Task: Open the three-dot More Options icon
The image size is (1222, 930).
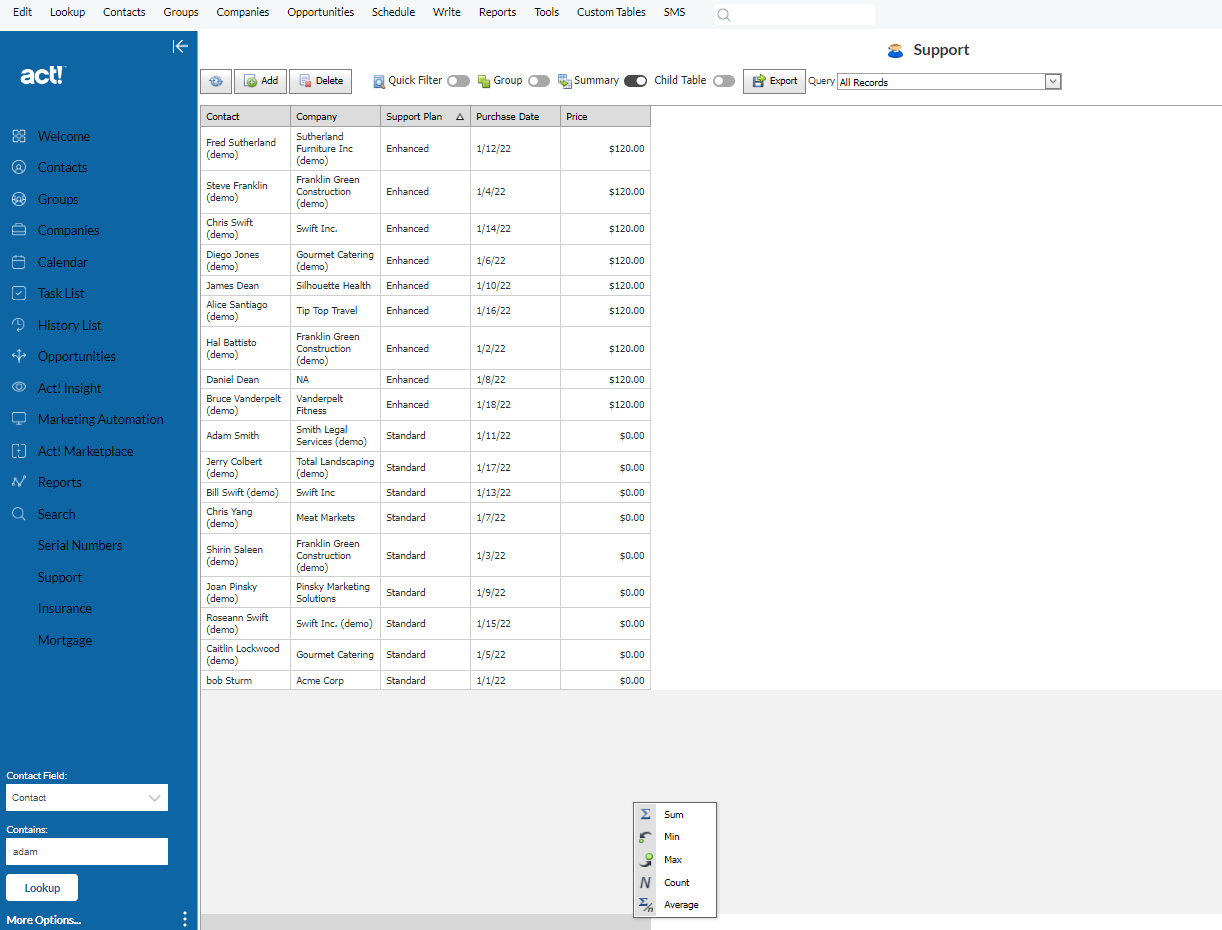Action: pyautogui.click(x=184, y=919)
